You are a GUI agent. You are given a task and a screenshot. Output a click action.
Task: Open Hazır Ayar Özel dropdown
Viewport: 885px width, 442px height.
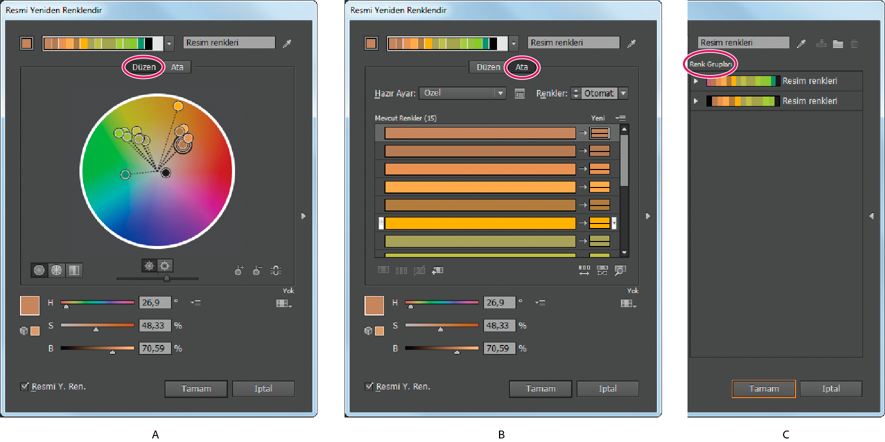[x=462, y=93]
